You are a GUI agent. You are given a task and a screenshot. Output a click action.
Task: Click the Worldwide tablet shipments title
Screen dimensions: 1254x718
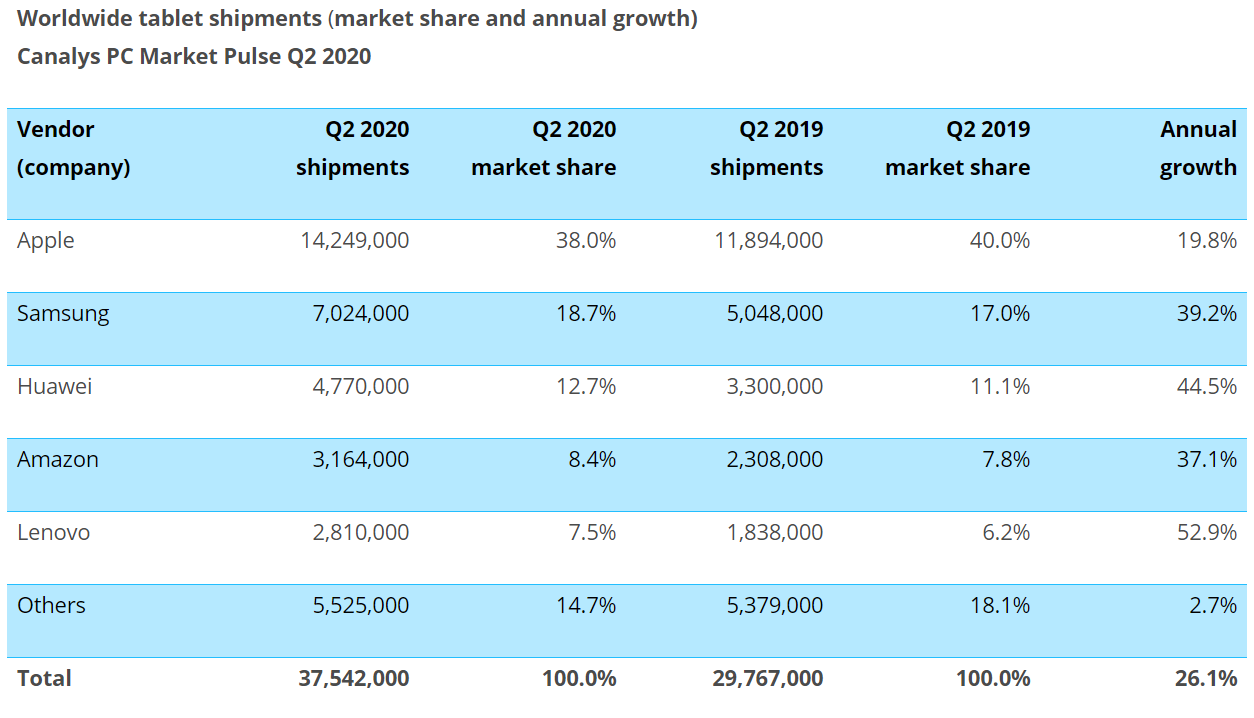pyautogui.click(x=357, y=19)
